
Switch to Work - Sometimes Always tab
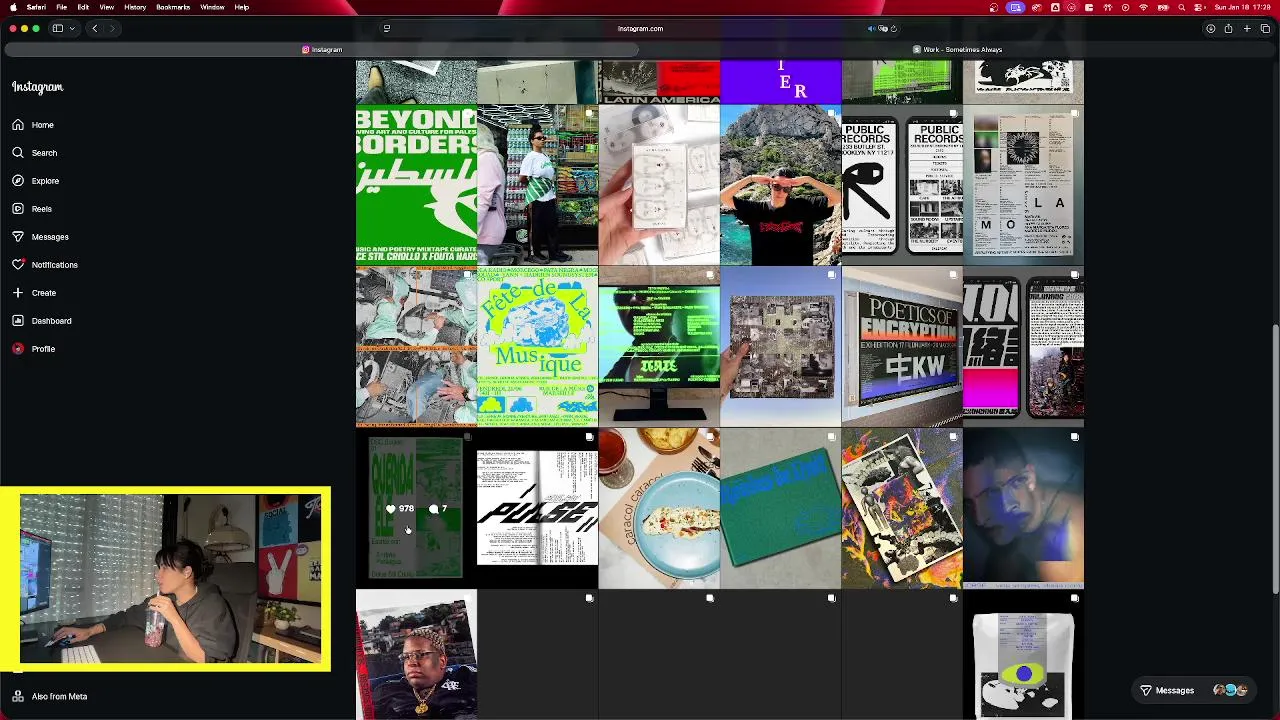pos(957,49)
